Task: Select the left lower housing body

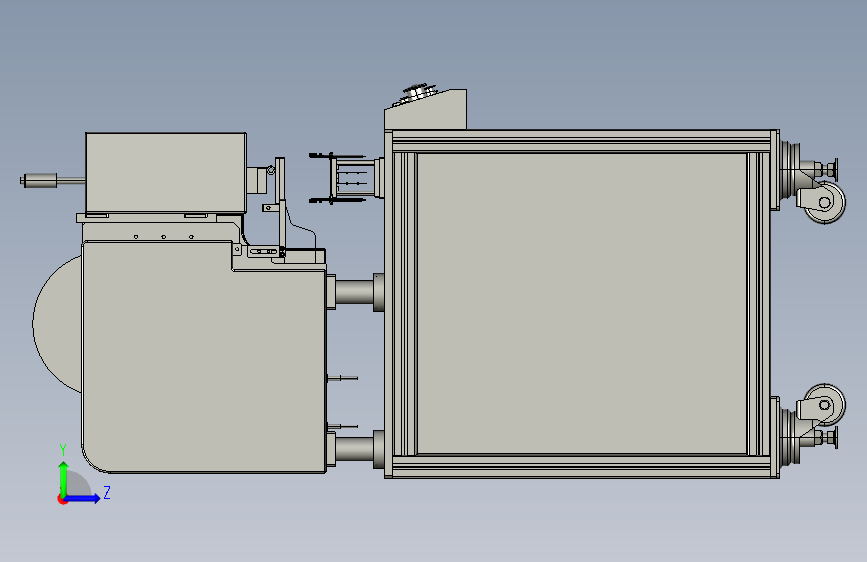Action: [203, 357]
